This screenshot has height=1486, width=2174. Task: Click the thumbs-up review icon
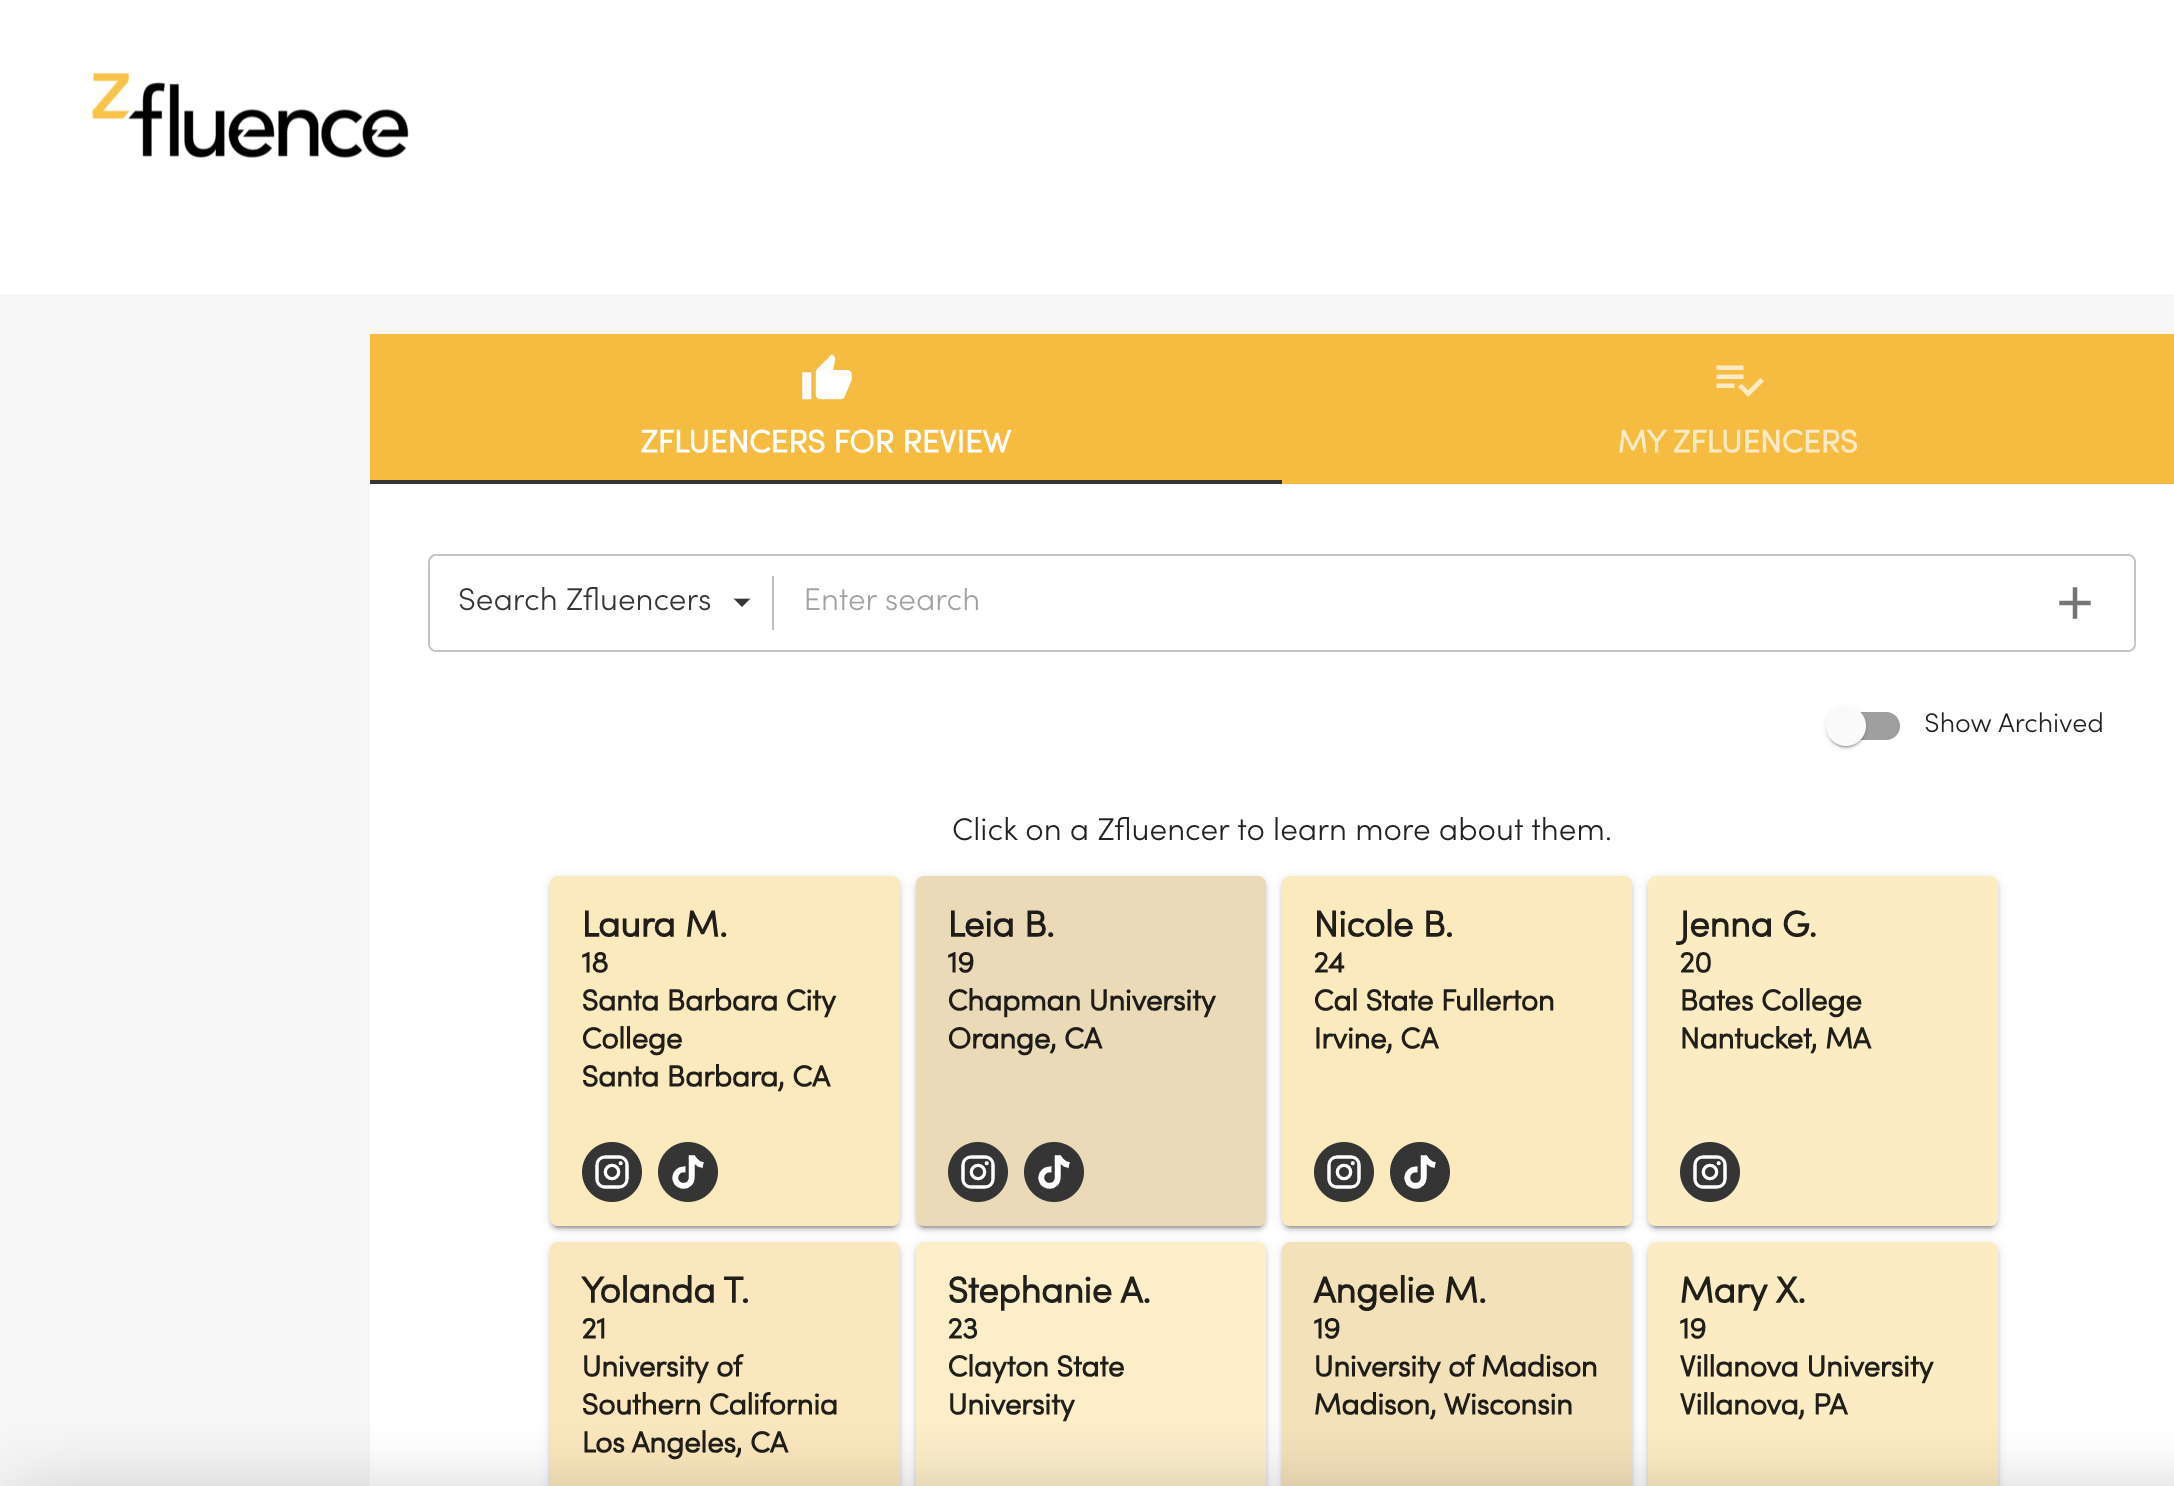[826, 378]
